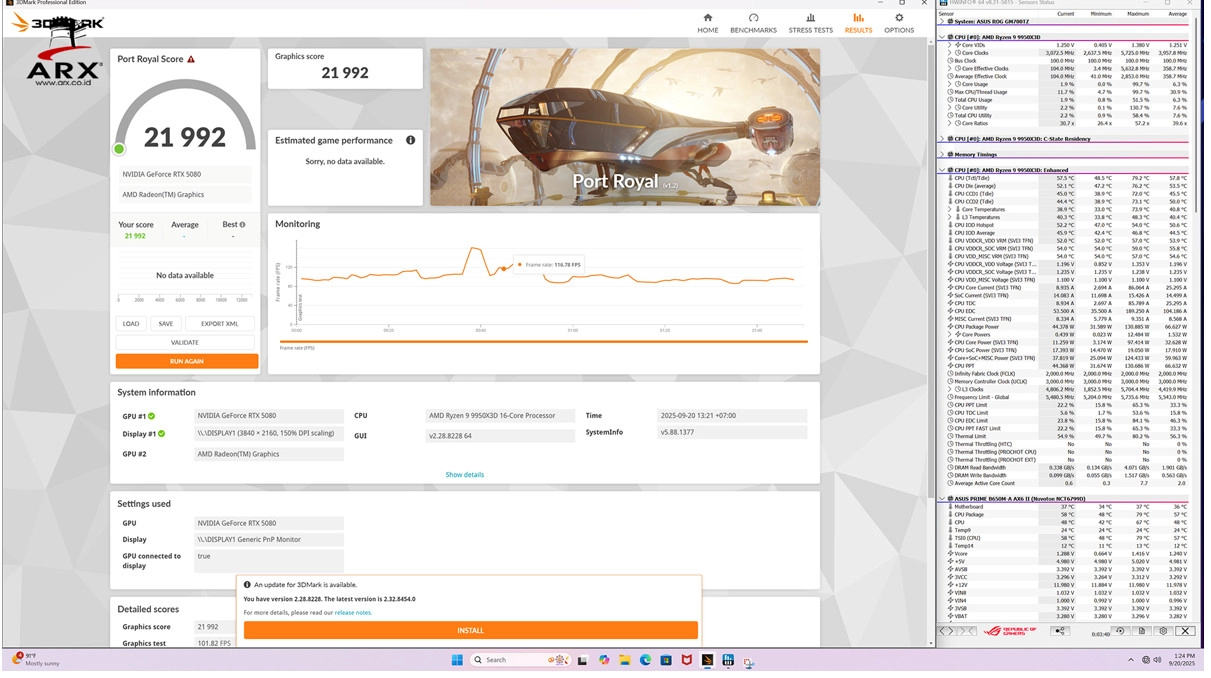Screen dimensions: 1211x678
Task: Click the HWiNFO logging sheet icon
Action: point(1142,631)
